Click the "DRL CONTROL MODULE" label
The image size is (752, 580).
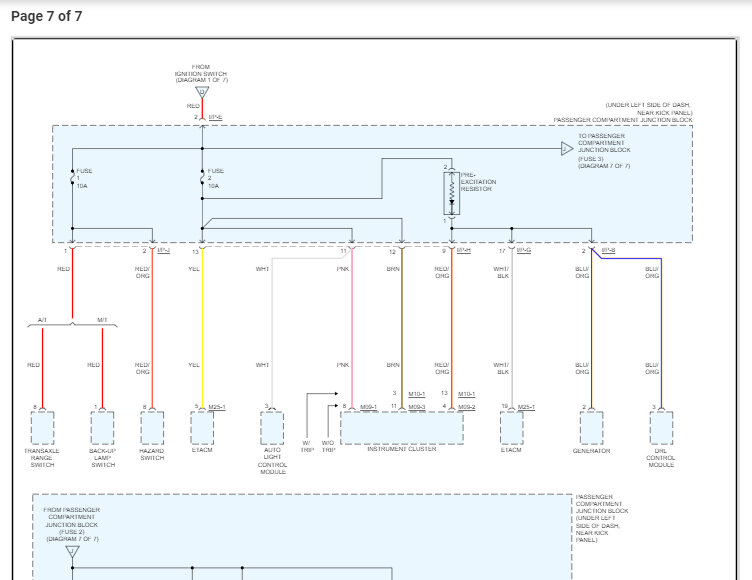[661, 458]
